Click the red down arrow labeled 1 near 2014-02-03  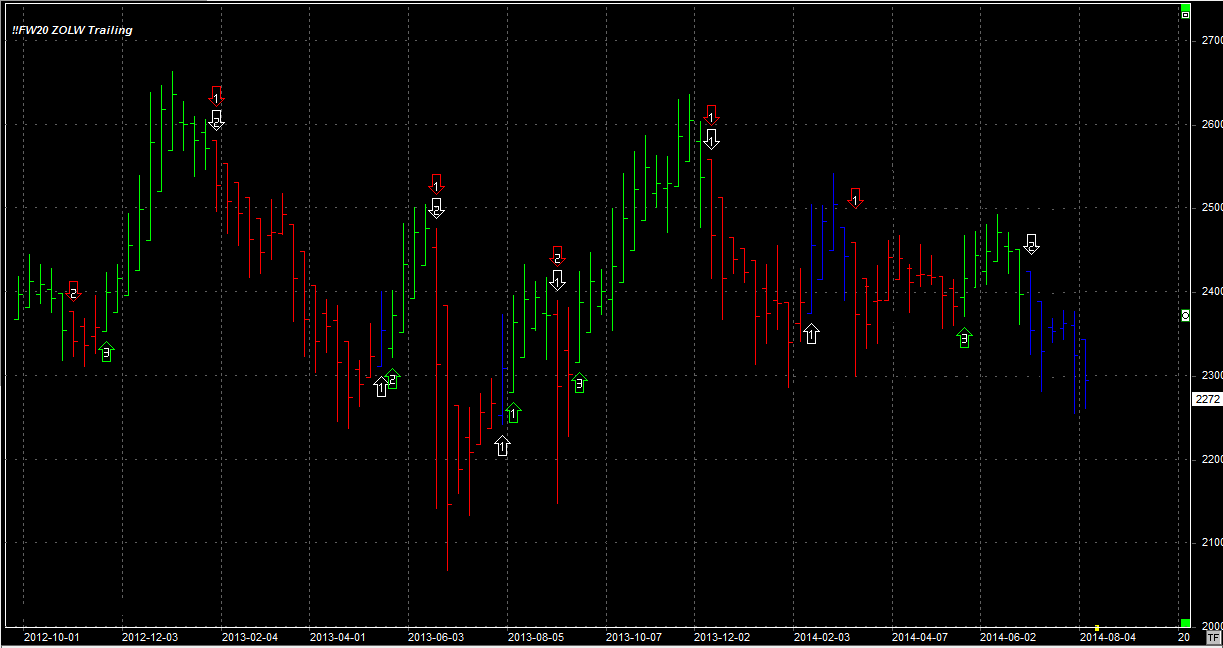tap(855, 197)
